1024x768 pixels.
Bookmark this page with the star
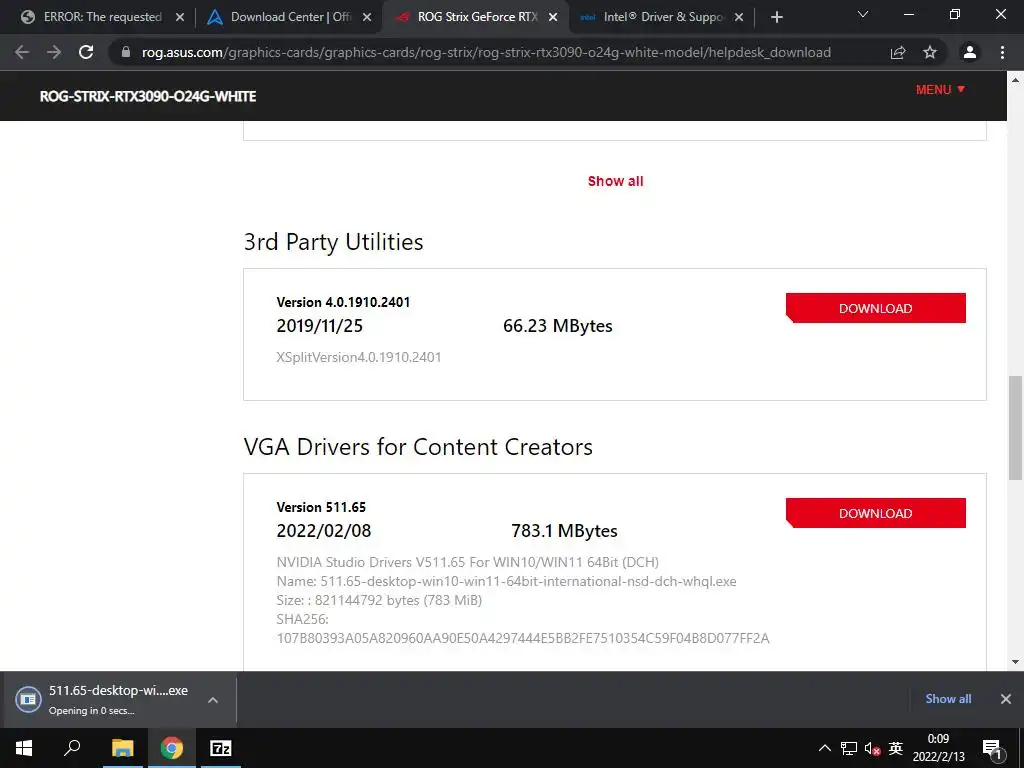pos(930,52)
